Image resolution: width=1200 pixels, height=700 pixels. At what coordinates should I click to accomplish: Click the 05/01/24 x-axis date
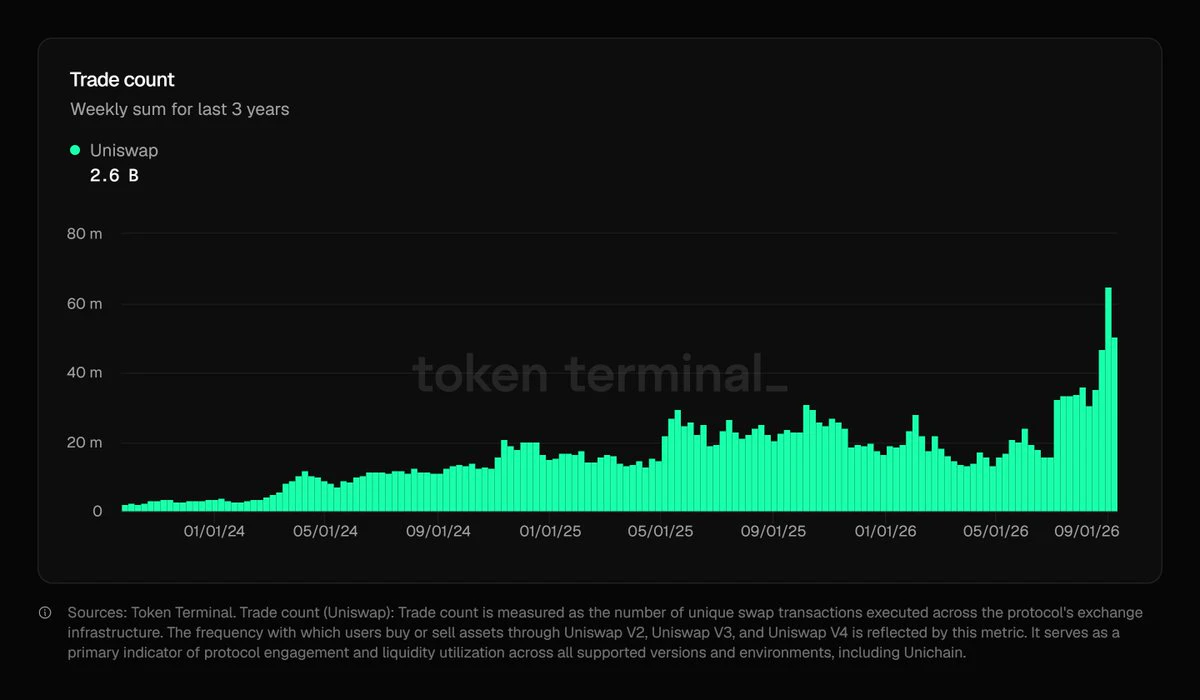pos(326,532)
